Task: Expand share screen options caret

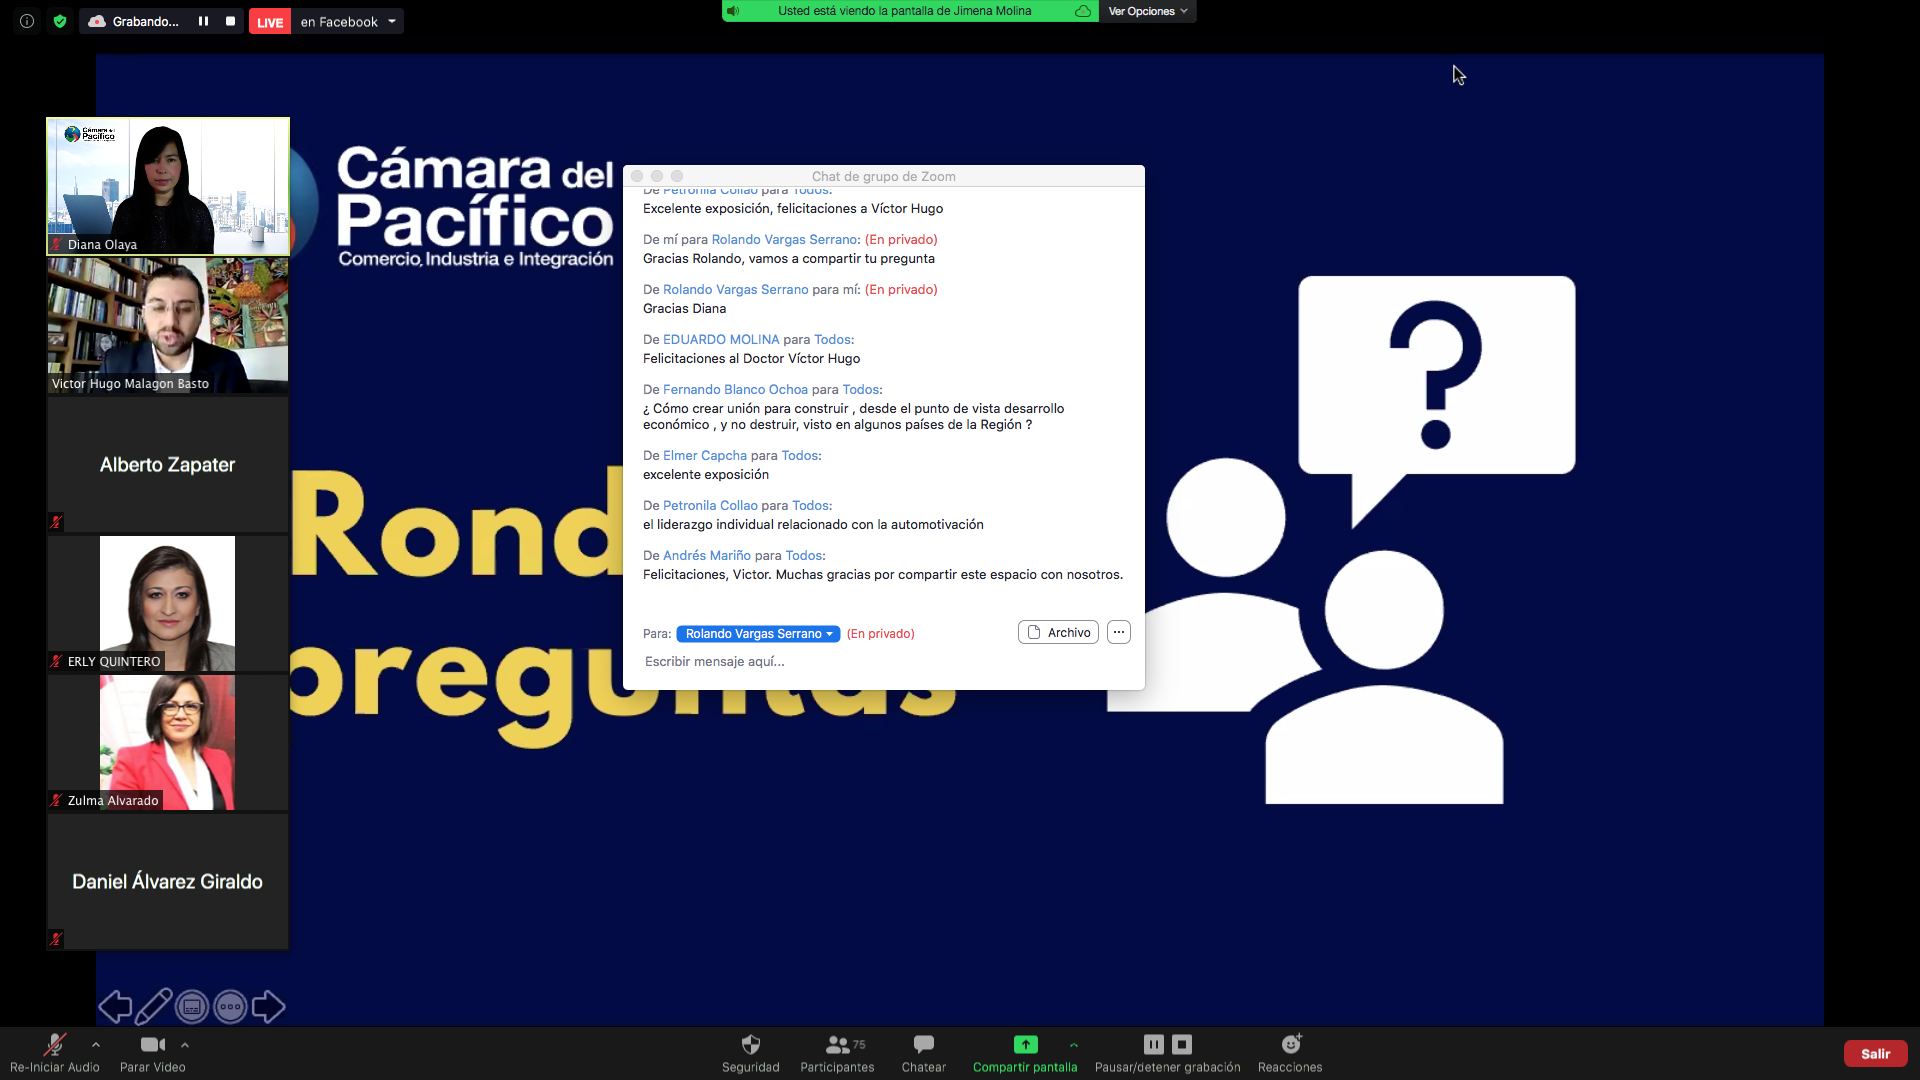Action: pos(1074,1044)
